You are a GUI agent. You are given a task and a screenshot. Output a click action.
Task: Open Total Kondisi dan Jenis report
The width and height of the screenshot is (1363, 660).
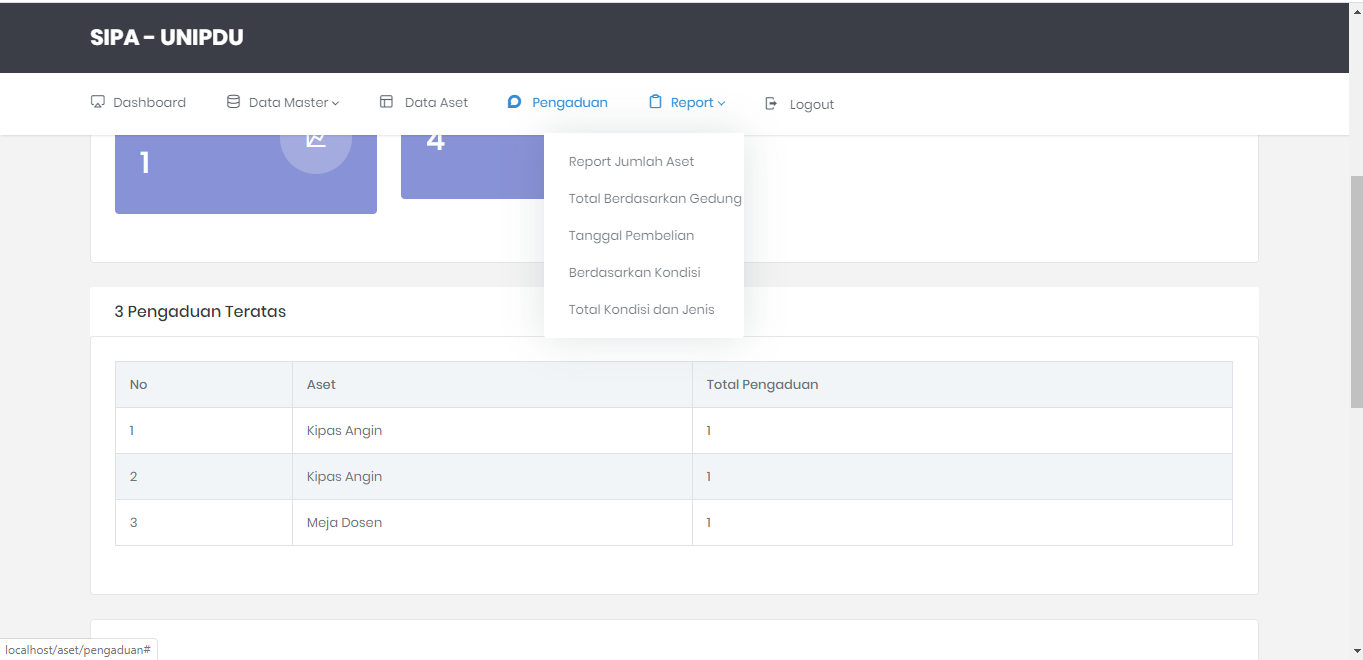(641, 309)
